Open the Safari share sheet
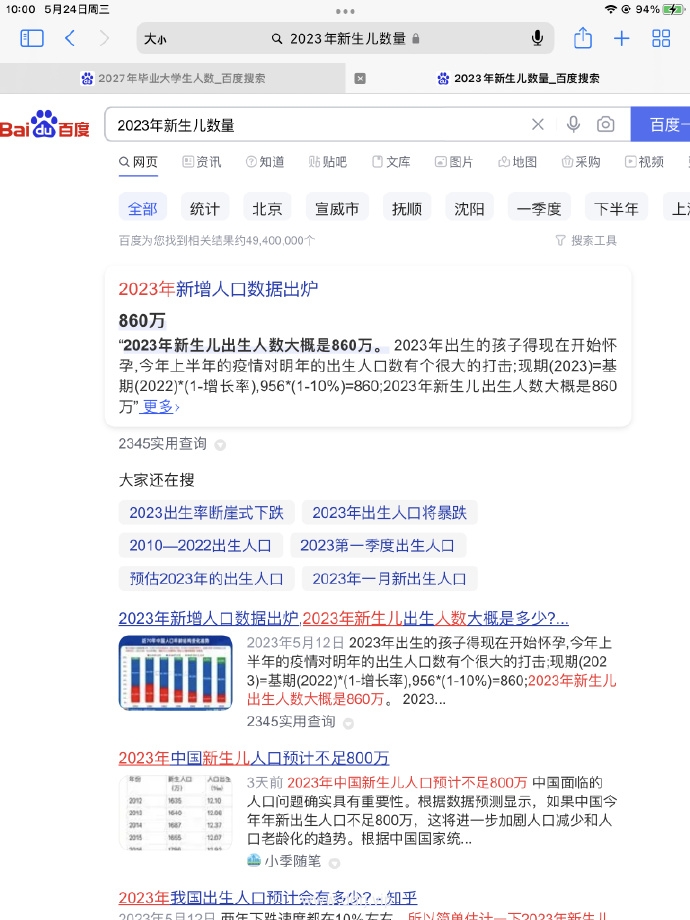 pos(583,38)
